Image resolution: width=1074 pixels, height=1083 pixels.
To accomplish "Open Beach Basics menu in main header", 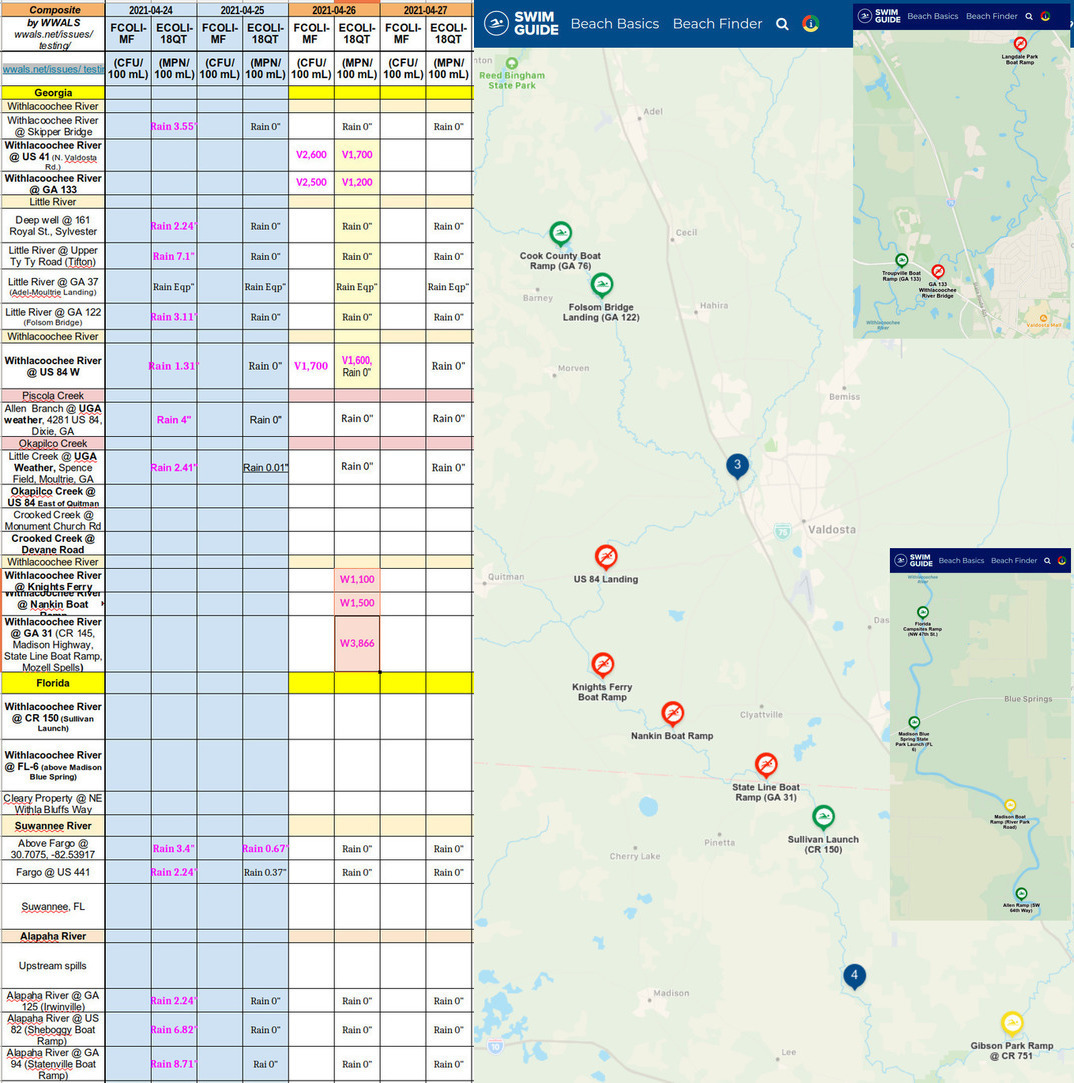I will click(615, 23).
